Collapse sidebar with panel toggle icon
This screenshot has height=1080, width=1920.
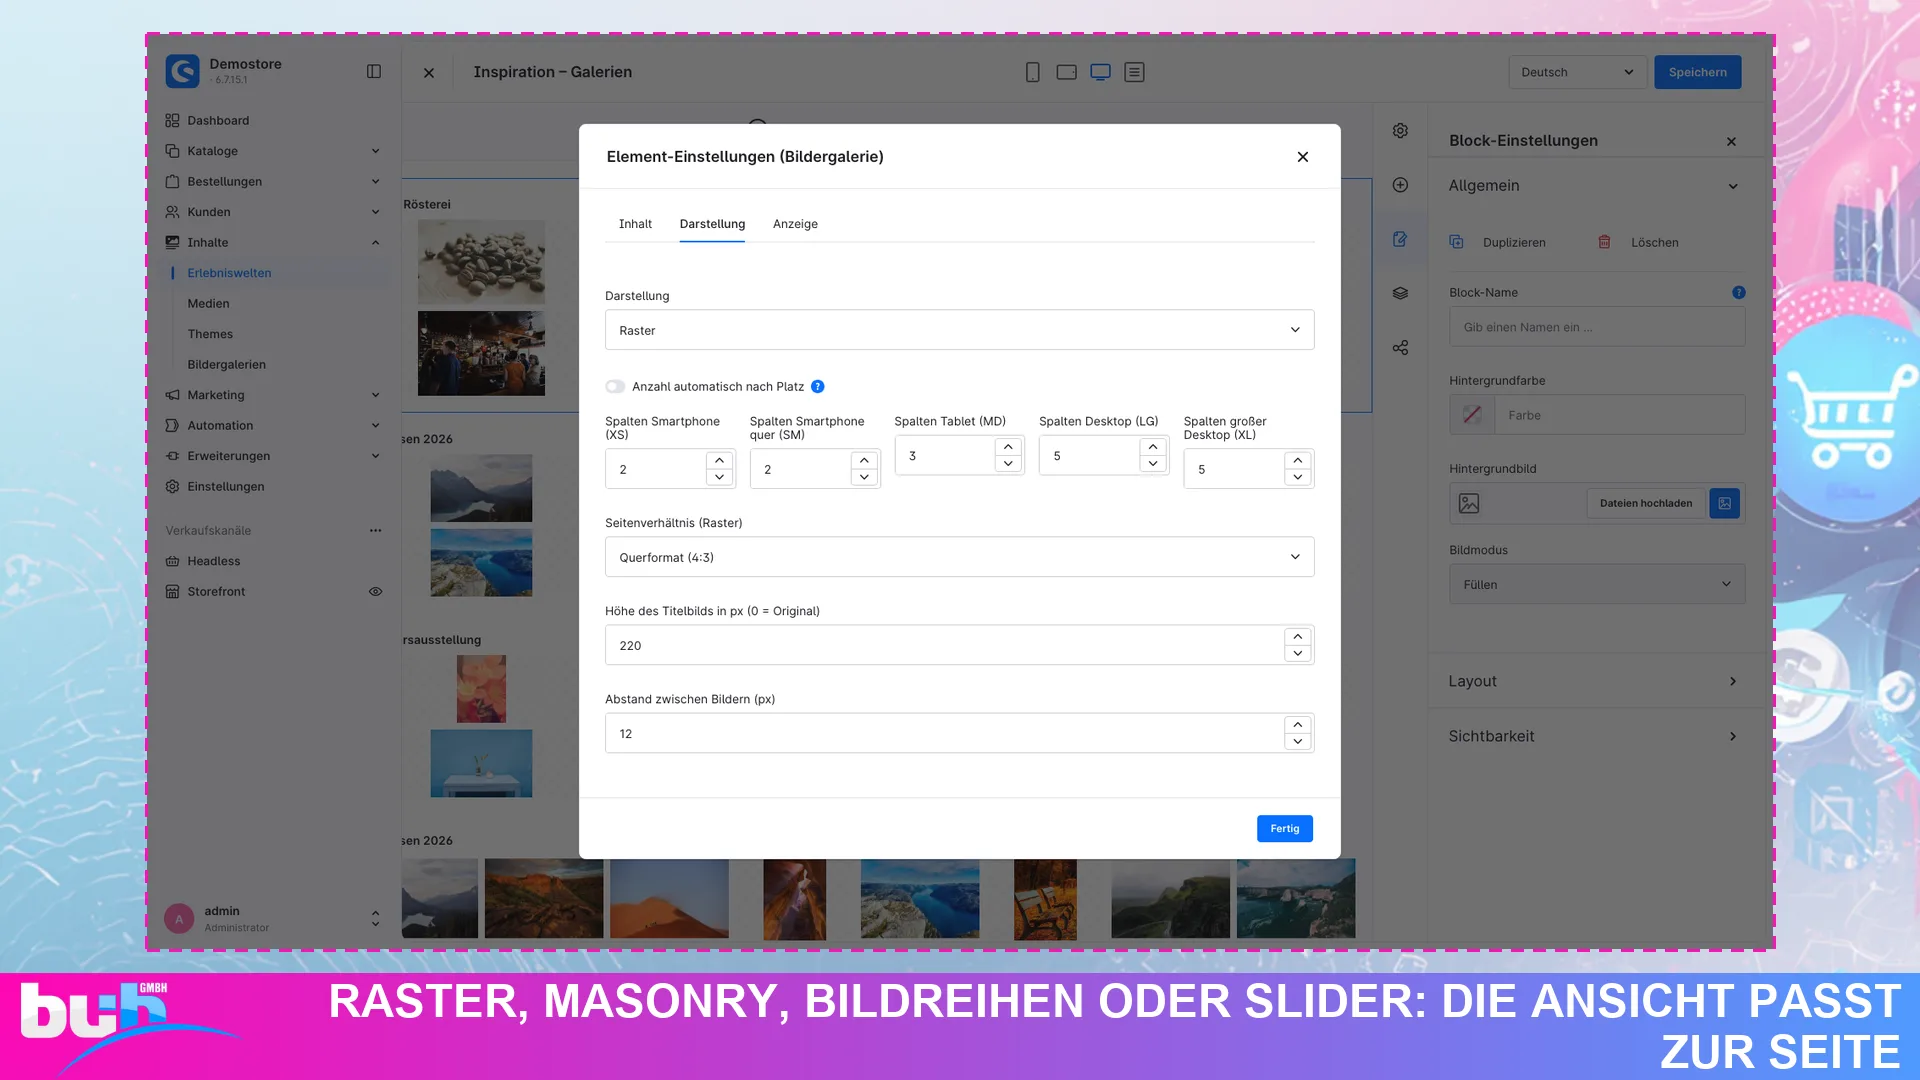point(374,71)
